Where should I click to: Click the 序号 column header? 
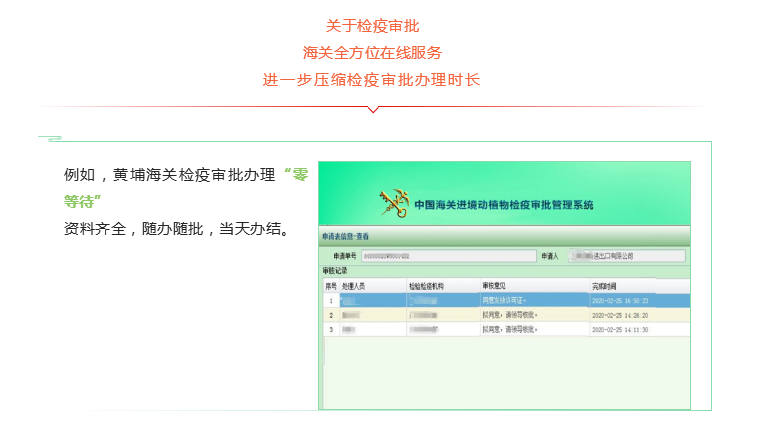click(x=331, y=286)
